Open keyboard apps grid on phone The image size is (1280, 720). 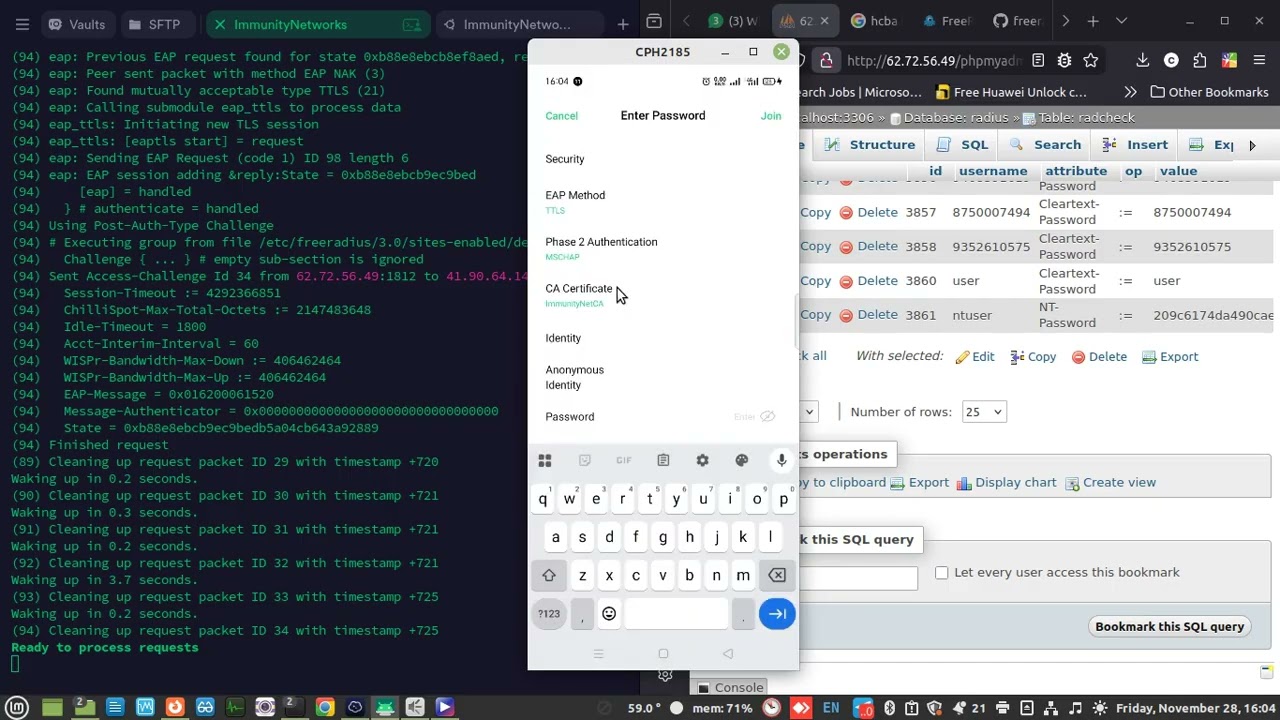[545, 460]
